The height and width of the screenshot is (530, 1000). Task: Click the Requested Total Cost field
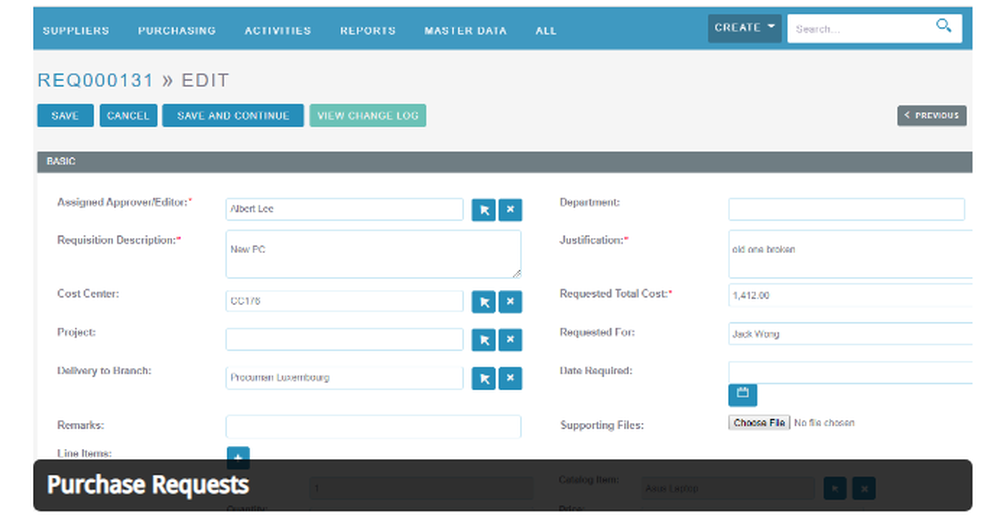tap(850, 295)
